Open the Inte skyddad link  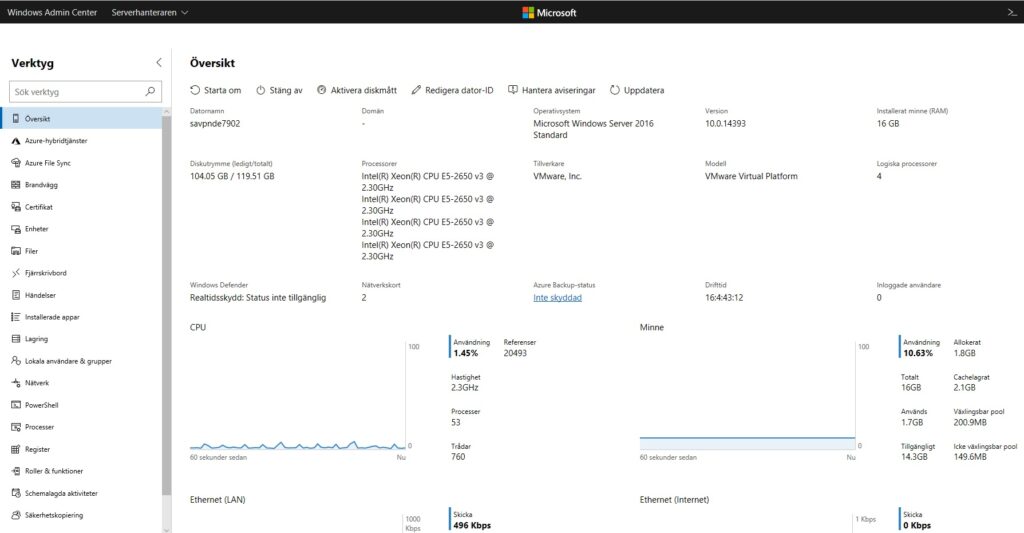click(557, 297)
